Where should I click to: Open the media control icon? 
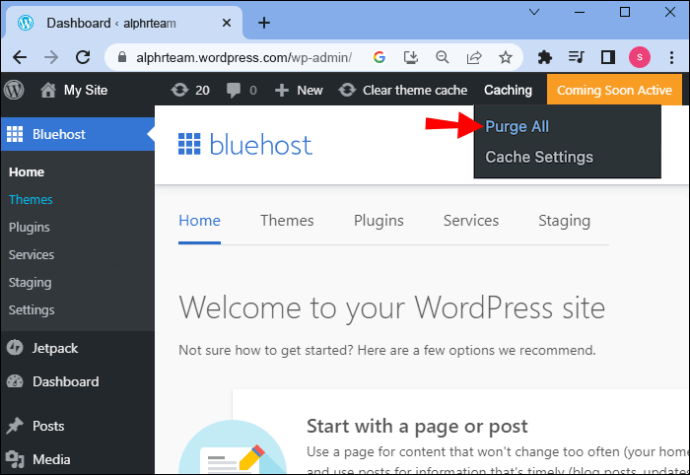(x=576, y=57)
